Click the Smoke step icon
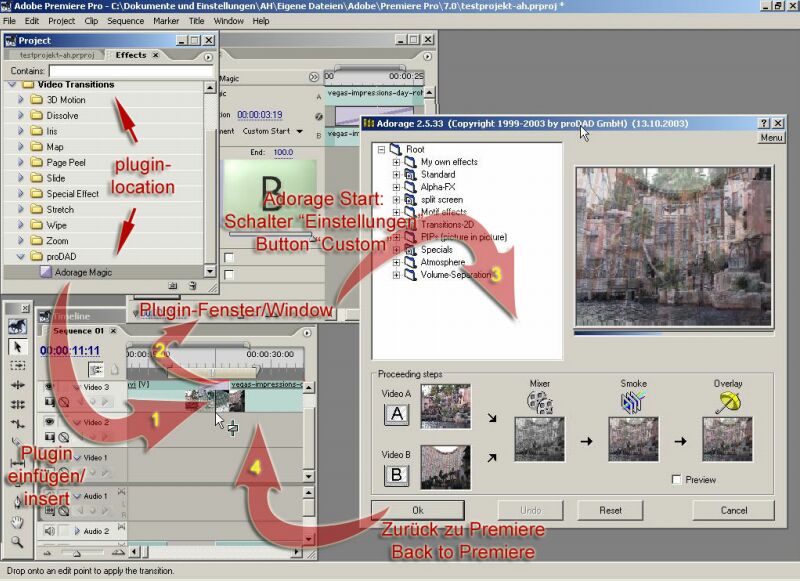This screenshot has height=581, width=800. pos(633,401)
